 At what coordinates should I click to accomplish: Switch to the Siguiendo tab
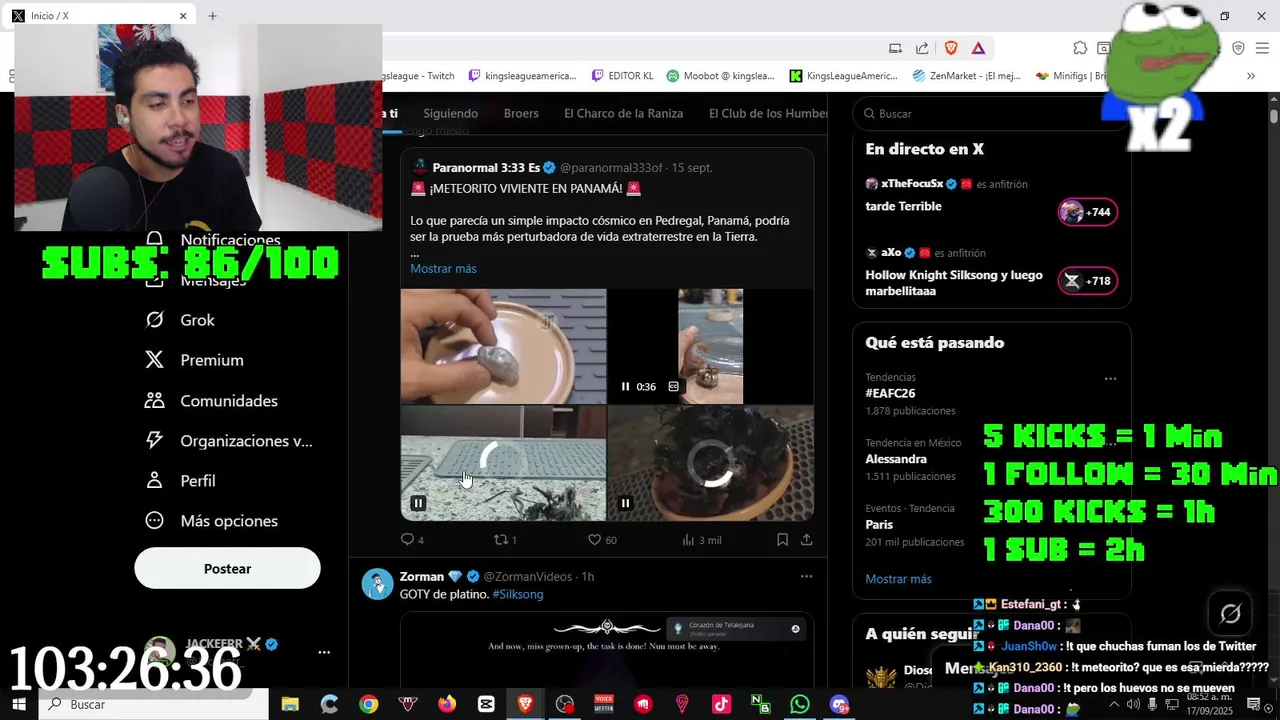450,113
